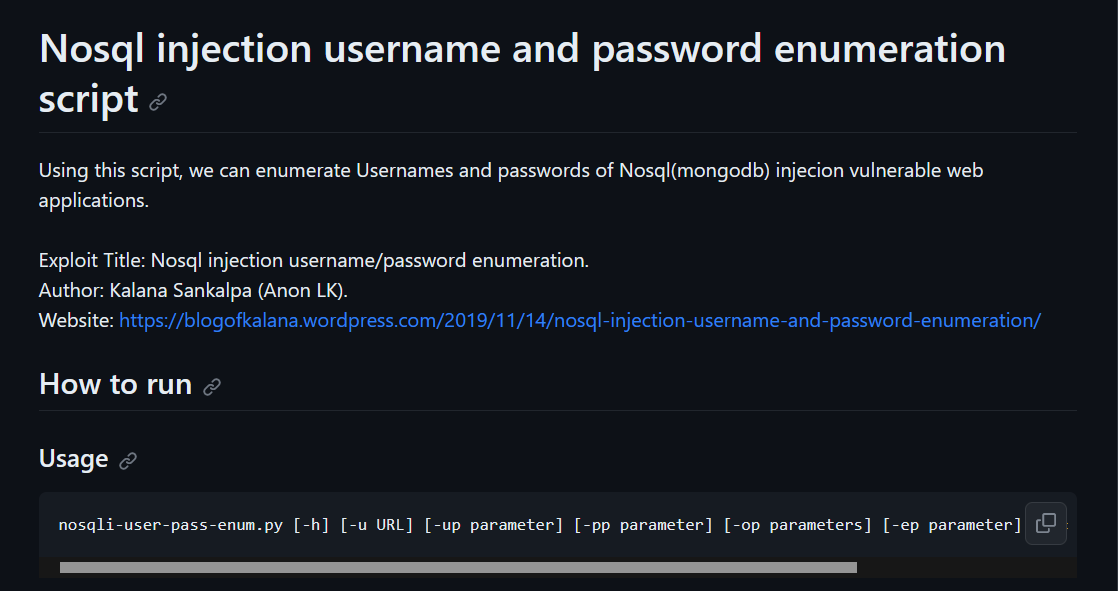Click the [-up parameter] option in code
The image size is (1118, 591).
pos(493,525)
